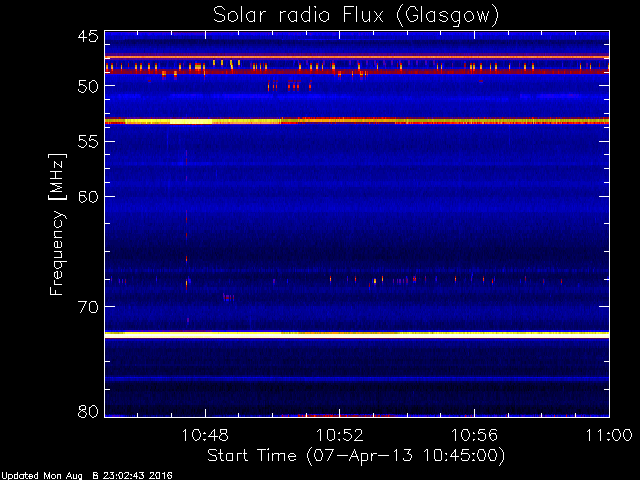Click the "Start Time (07-Apr-13 10:45:00)" label

(x=356, y=456)
